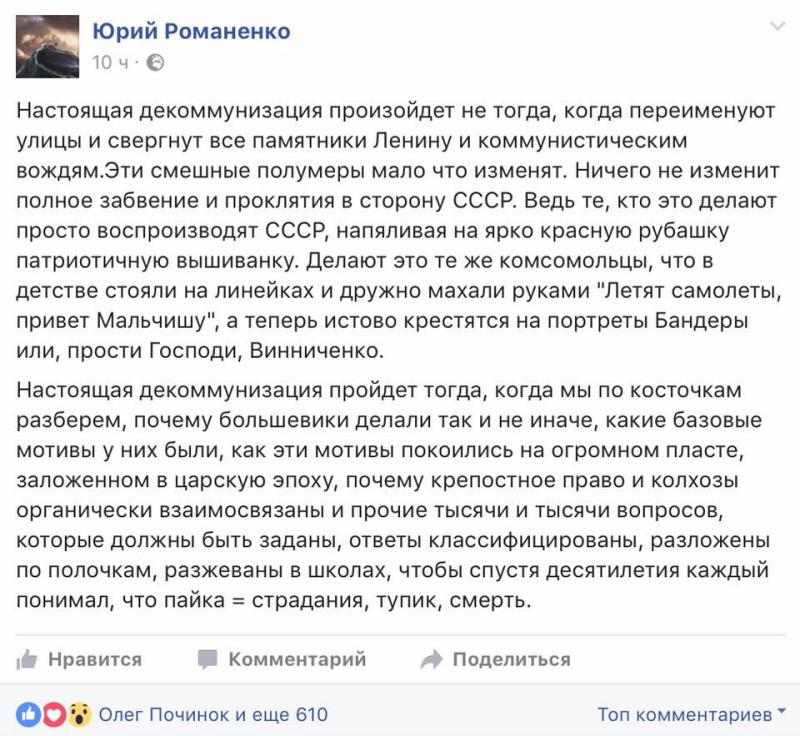This screenshot has width=800, height=736.
Task: Click the yellow Wow reaction emoji
Action: 80,715
